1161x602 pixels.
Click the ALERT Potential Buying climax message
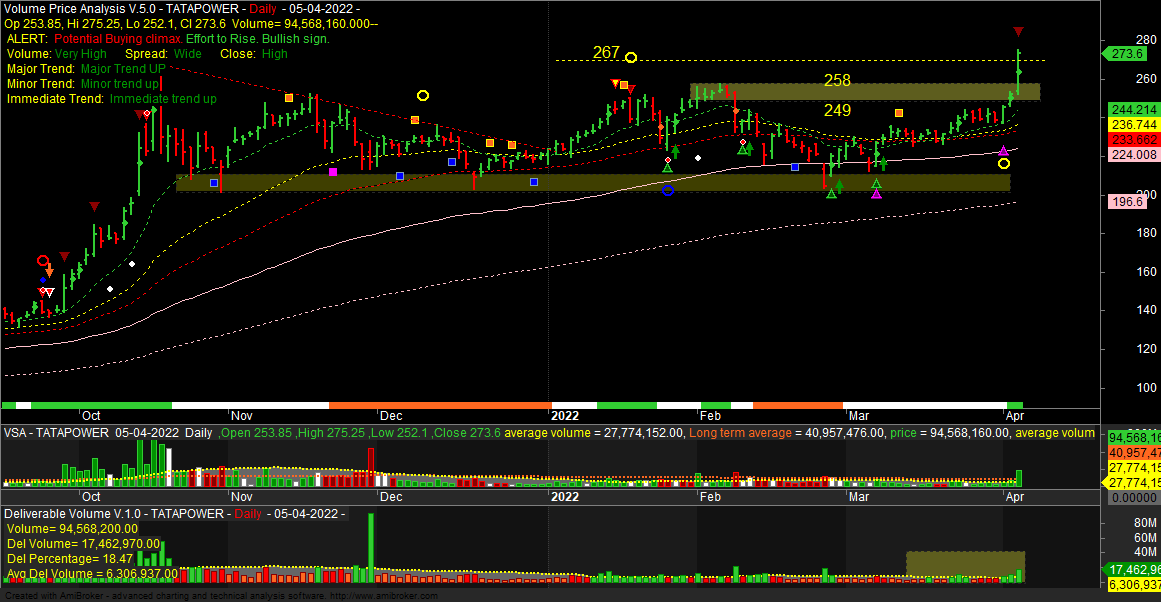pyautogui.click(x=168, y=39)
